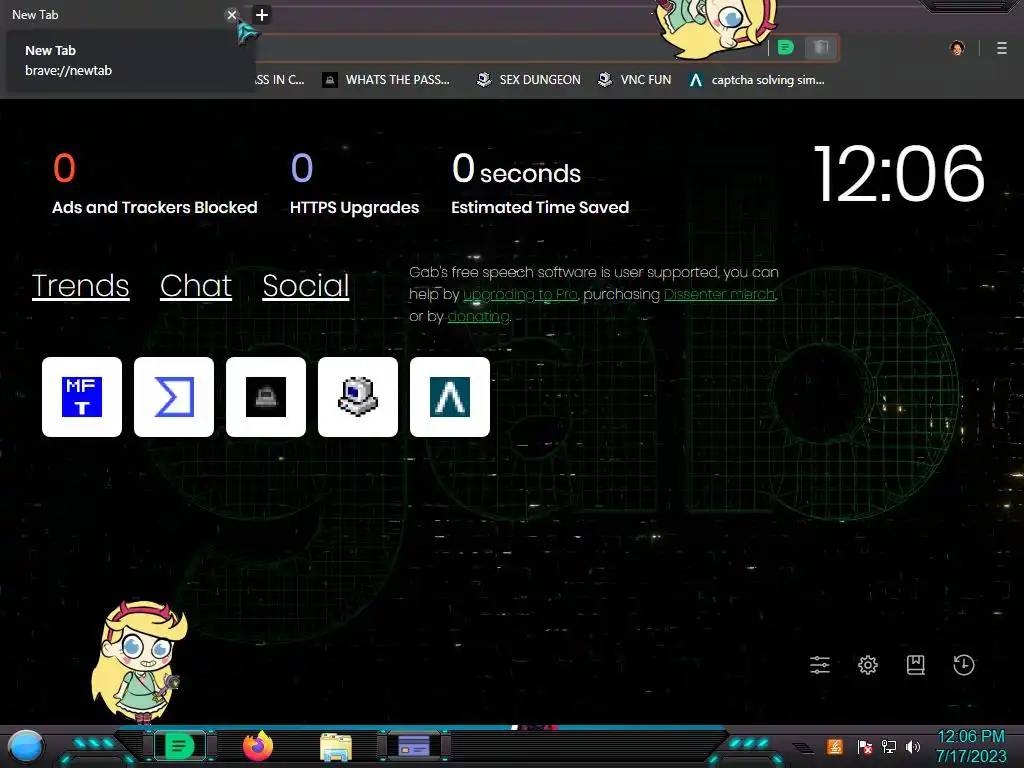
Task: Click the Ads and Trackers Blocked counter
Action: pos(154,184)
